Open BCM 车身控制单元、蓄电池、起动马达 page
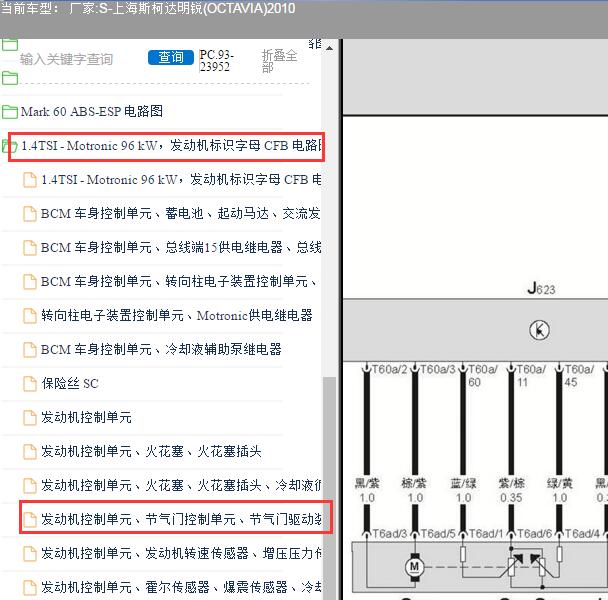This screenshot has height=600, width=608. pyautogui.click(x=181, y=214)
